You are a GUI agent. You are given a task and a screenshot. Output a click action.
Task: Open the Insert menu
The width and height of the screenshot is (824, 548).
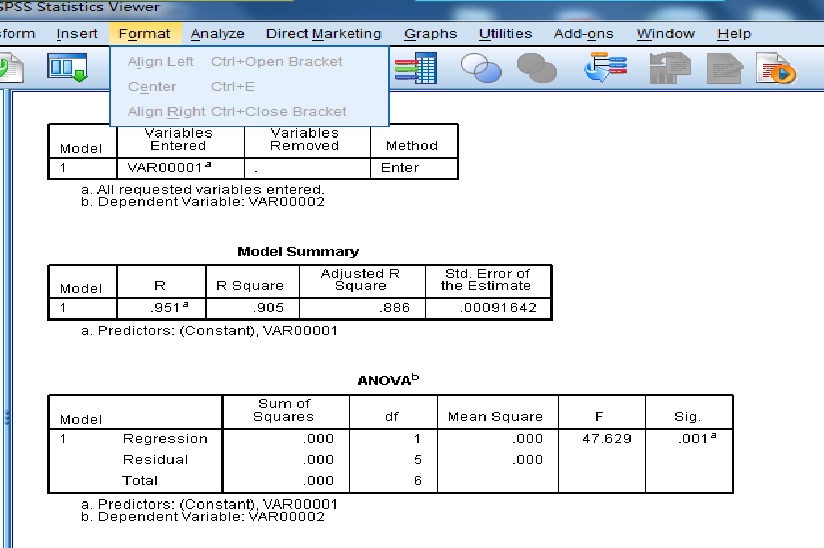(x=77, y=34)
